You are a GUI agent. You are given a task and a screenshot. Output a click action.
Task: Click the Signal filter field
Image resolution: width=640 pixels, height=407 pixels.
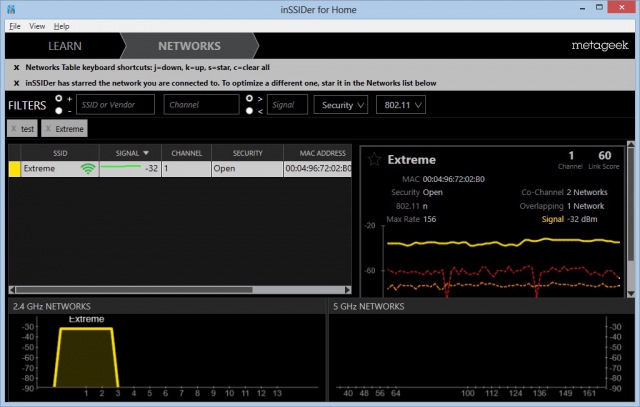click(x=287, y=105)
